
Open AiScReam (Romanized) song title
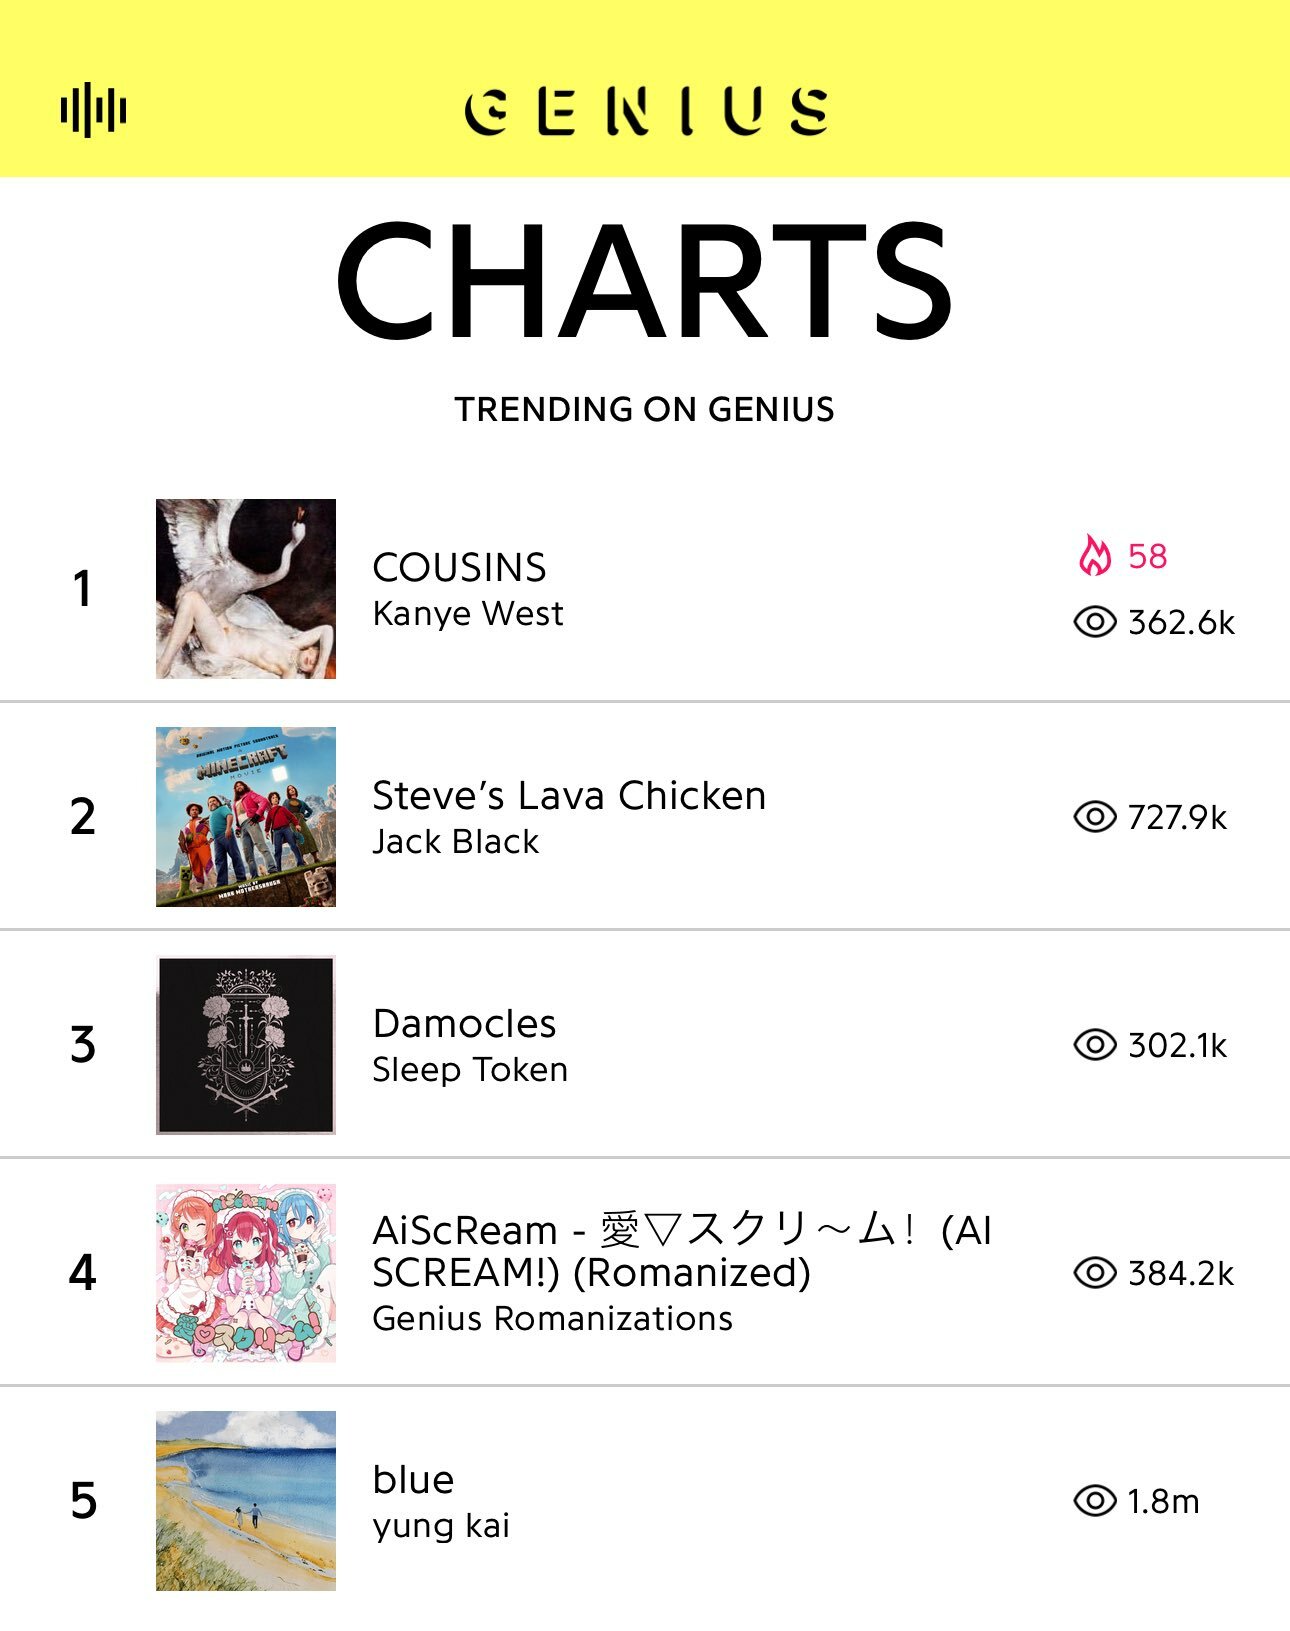[682, 1251]
